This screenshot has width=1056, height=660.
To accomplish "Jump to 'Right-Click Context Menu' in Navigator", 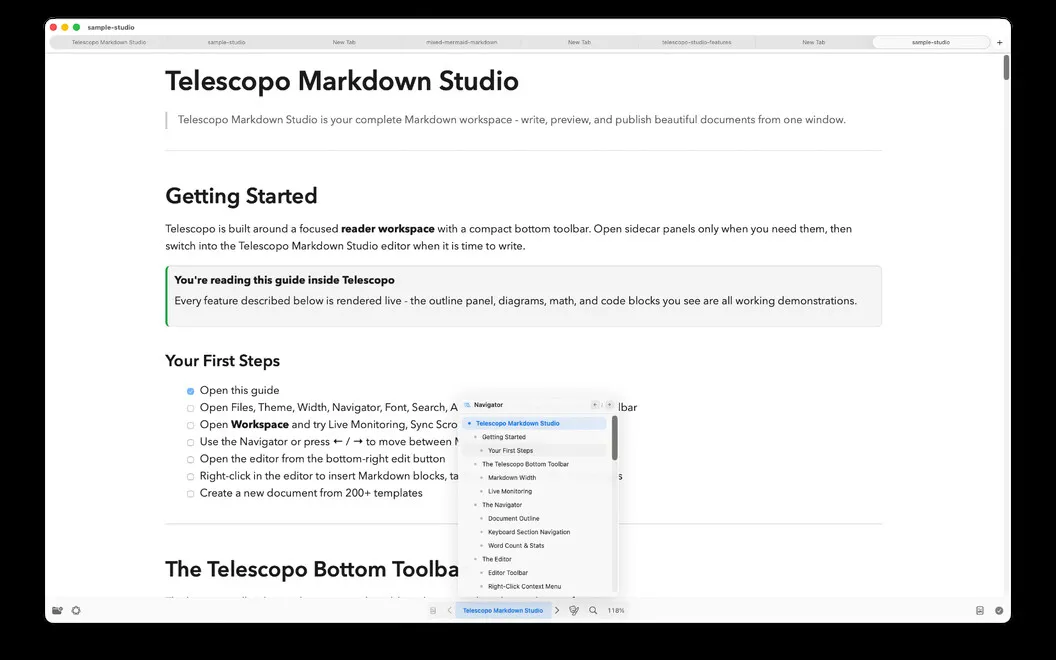I will [x=535, y=587].
